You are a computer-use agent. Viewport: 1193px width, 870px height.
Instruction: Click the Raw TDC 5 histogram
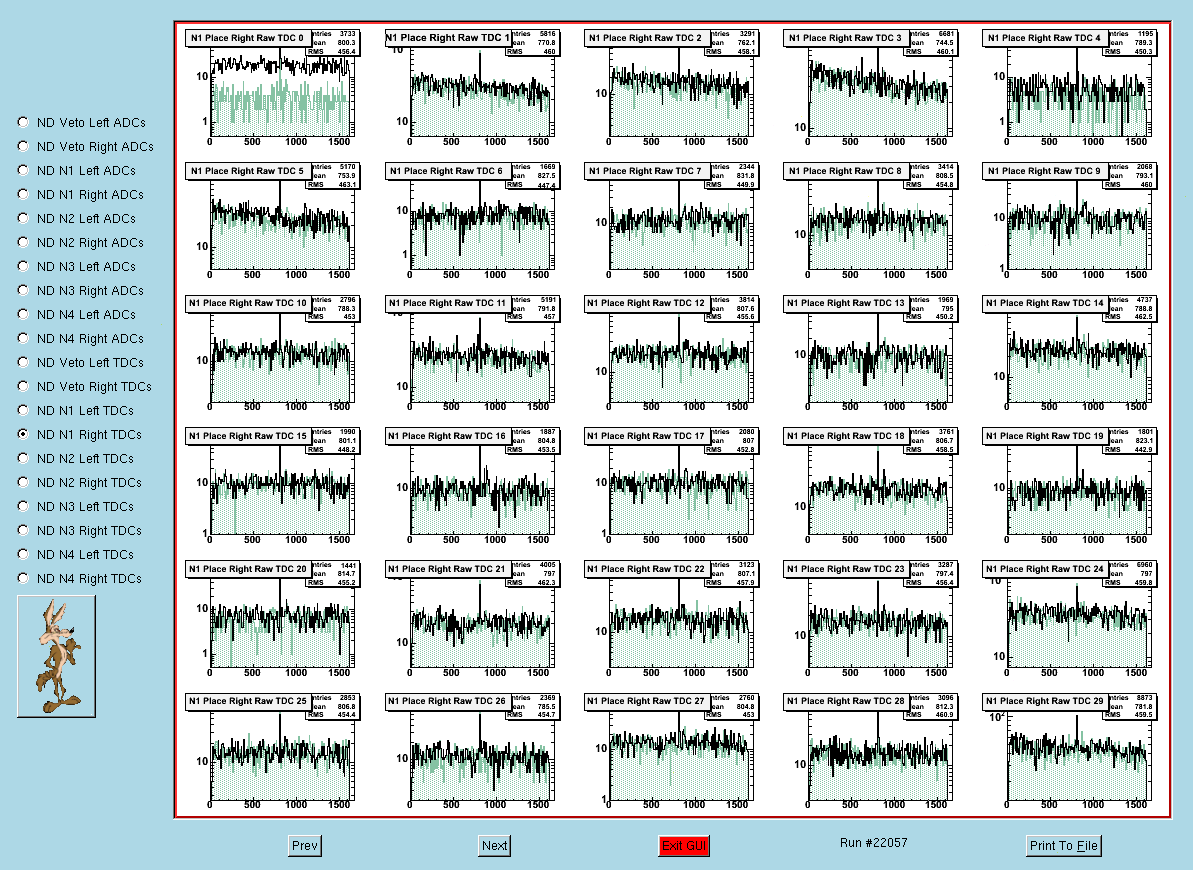pos(272,219)
